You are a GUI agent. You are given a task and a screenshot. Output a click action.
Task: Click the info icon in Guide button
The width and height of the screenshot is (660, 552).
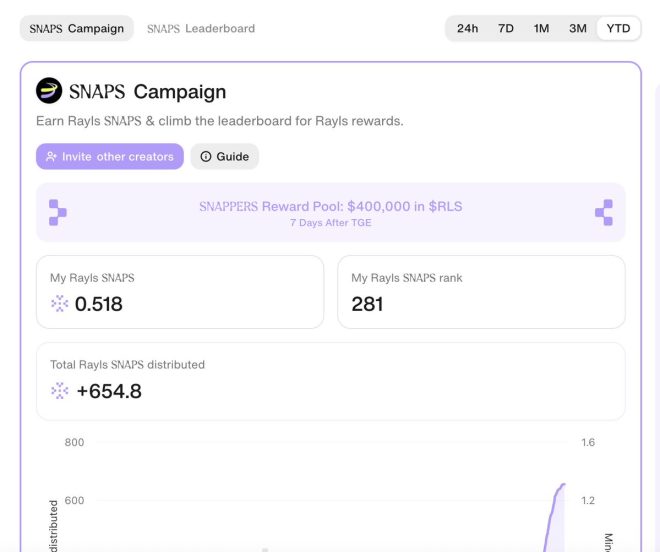click(x=206, y=157)
